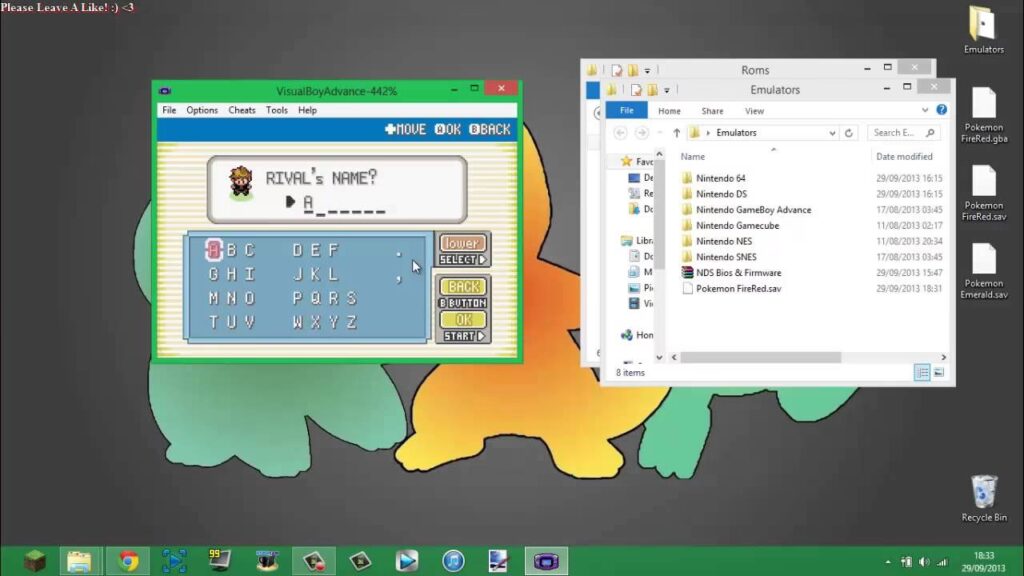The image size is (1024, 576).
Task: Select the Pokemon Emerald.sav desktop file
Action: pos(983,270)
